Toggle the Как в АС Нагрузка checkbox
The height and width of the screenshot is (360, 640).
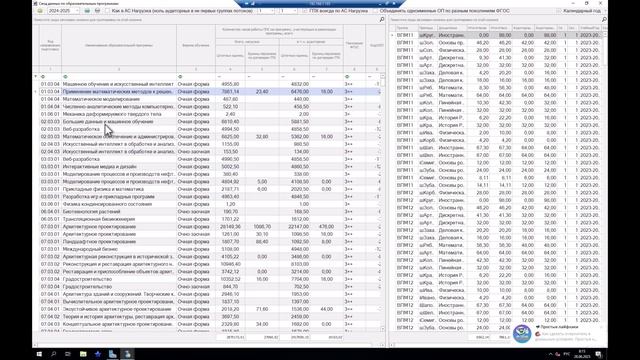[x=107, y=11]
